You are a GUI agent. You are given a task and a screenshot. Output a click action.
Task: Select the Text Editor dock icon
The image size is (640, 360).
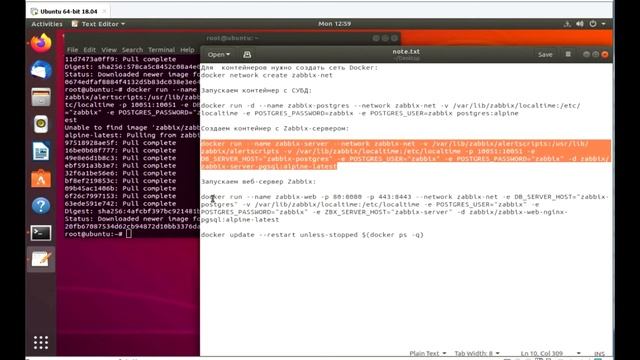pos(41,260)
